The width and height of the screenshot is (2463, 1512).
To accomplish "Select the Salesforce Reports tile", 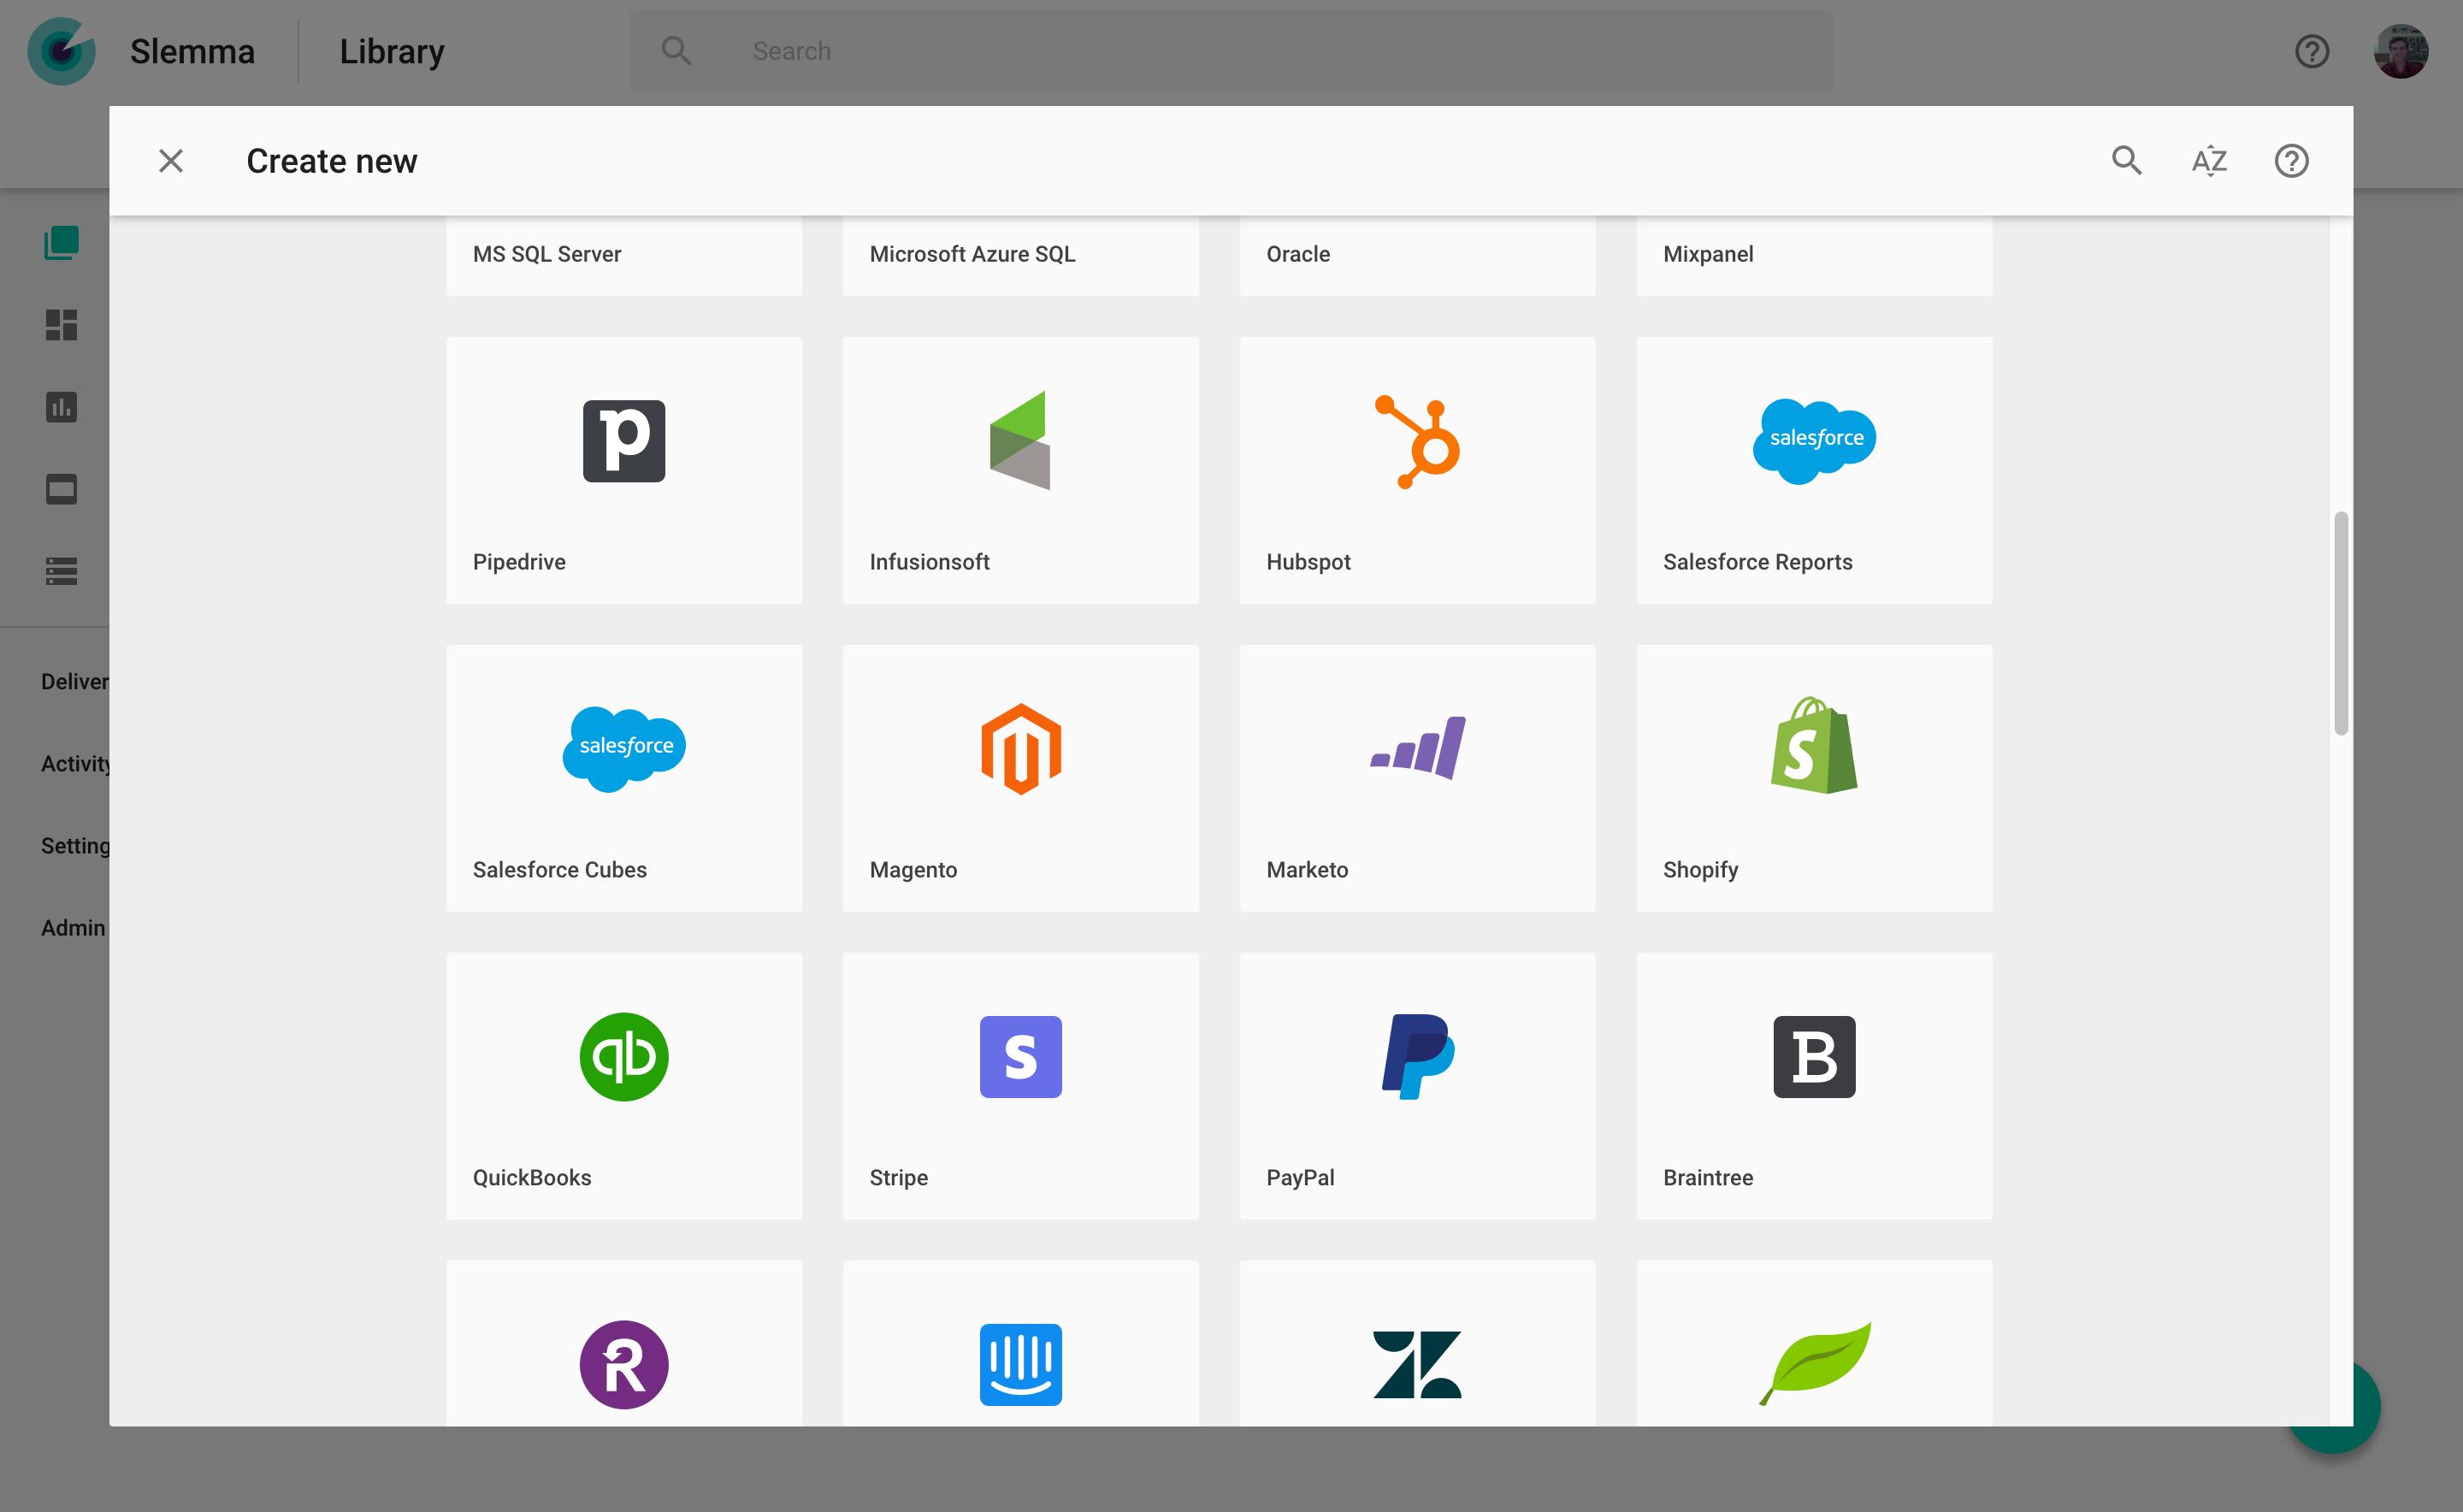I will pos(1813,469).
